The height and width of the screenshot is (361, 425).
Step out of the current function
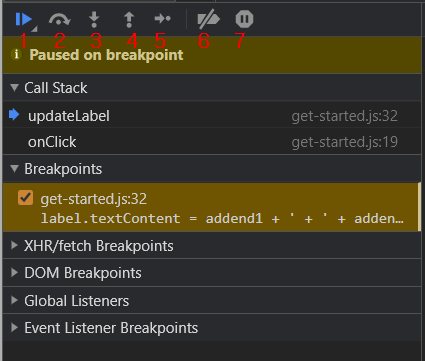129,20
